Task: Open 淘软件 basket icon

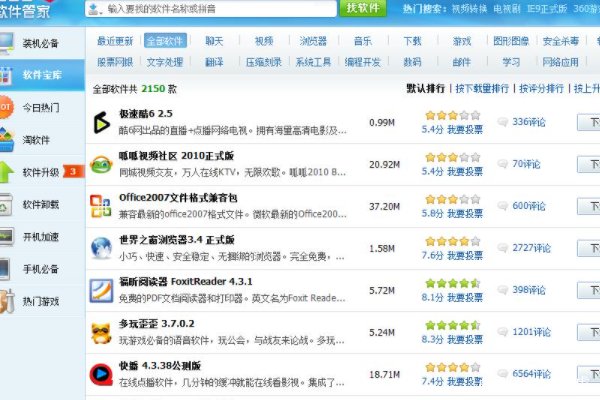Action: click(x=7, y=140)
